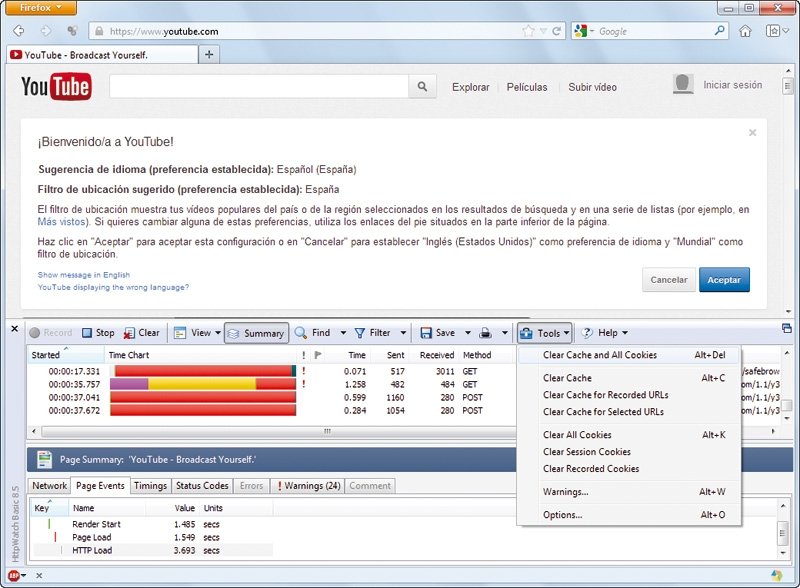800x588 pixels.
Task: Stop recording in HttpWatch
Action: pos(98,333)
